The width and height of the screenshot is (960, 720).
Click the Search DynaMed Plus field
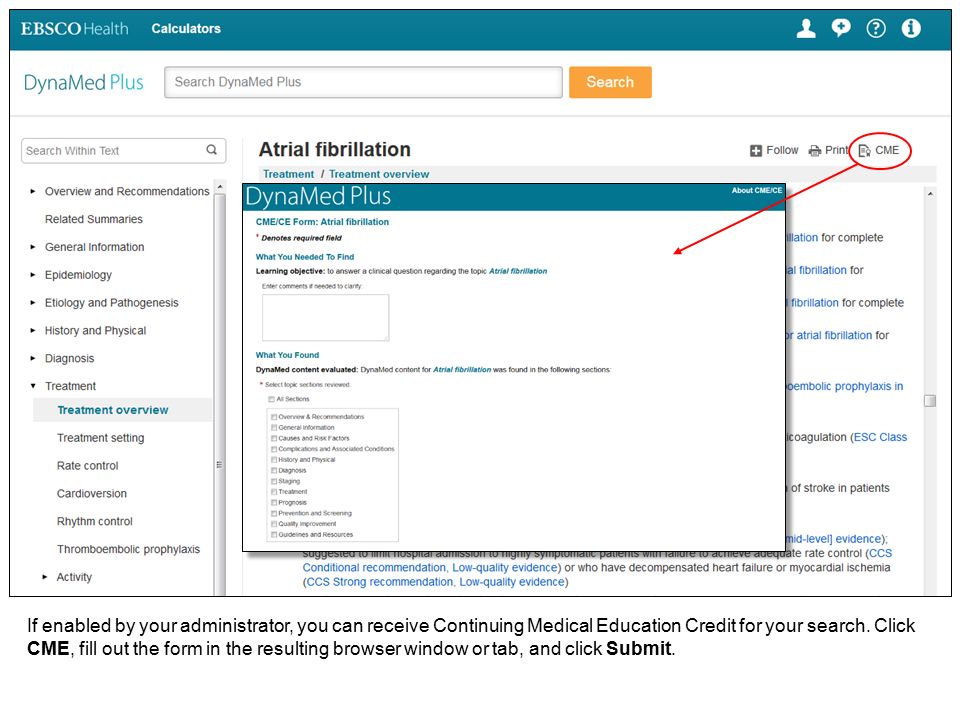(x=363, y=82)
